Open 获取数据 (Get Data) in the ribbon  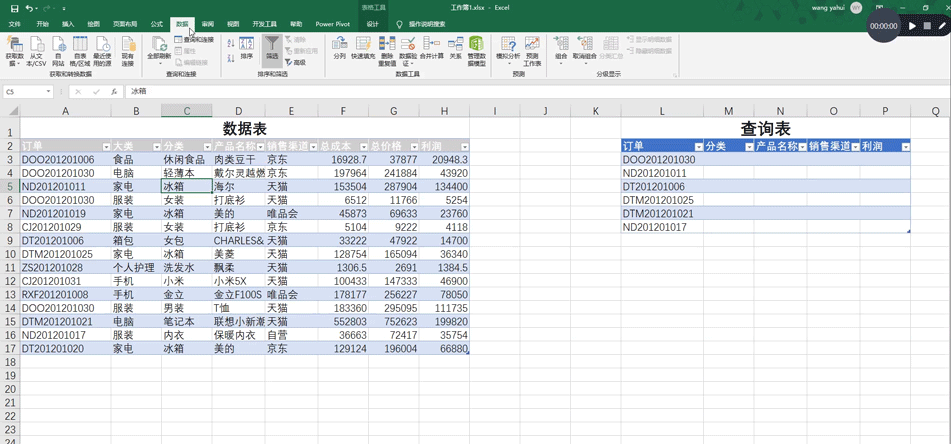(15, 51)
